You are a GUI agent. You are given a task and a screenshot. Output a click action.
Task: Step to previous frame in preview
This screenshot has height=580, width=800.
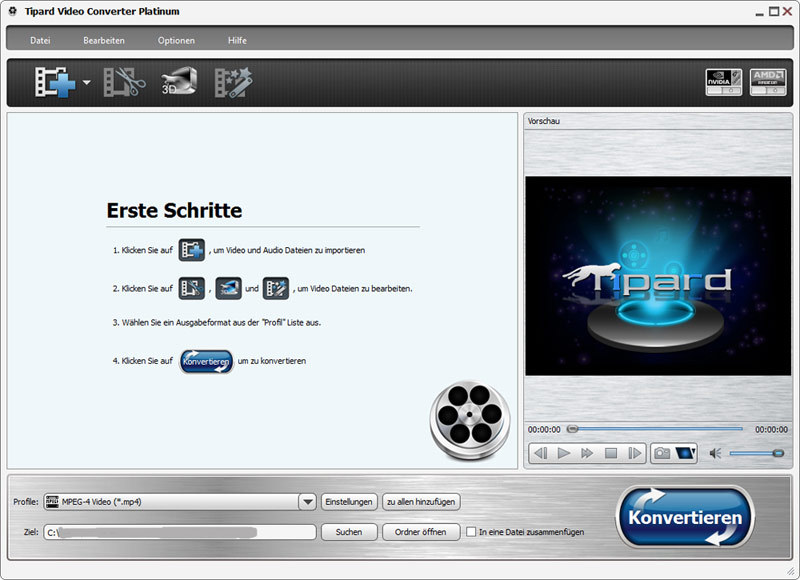click(540, 453)
